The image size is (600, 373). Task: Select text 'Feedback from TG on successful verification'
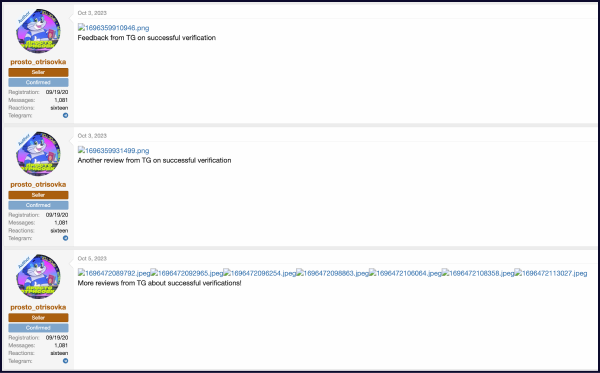click(147, 38)
